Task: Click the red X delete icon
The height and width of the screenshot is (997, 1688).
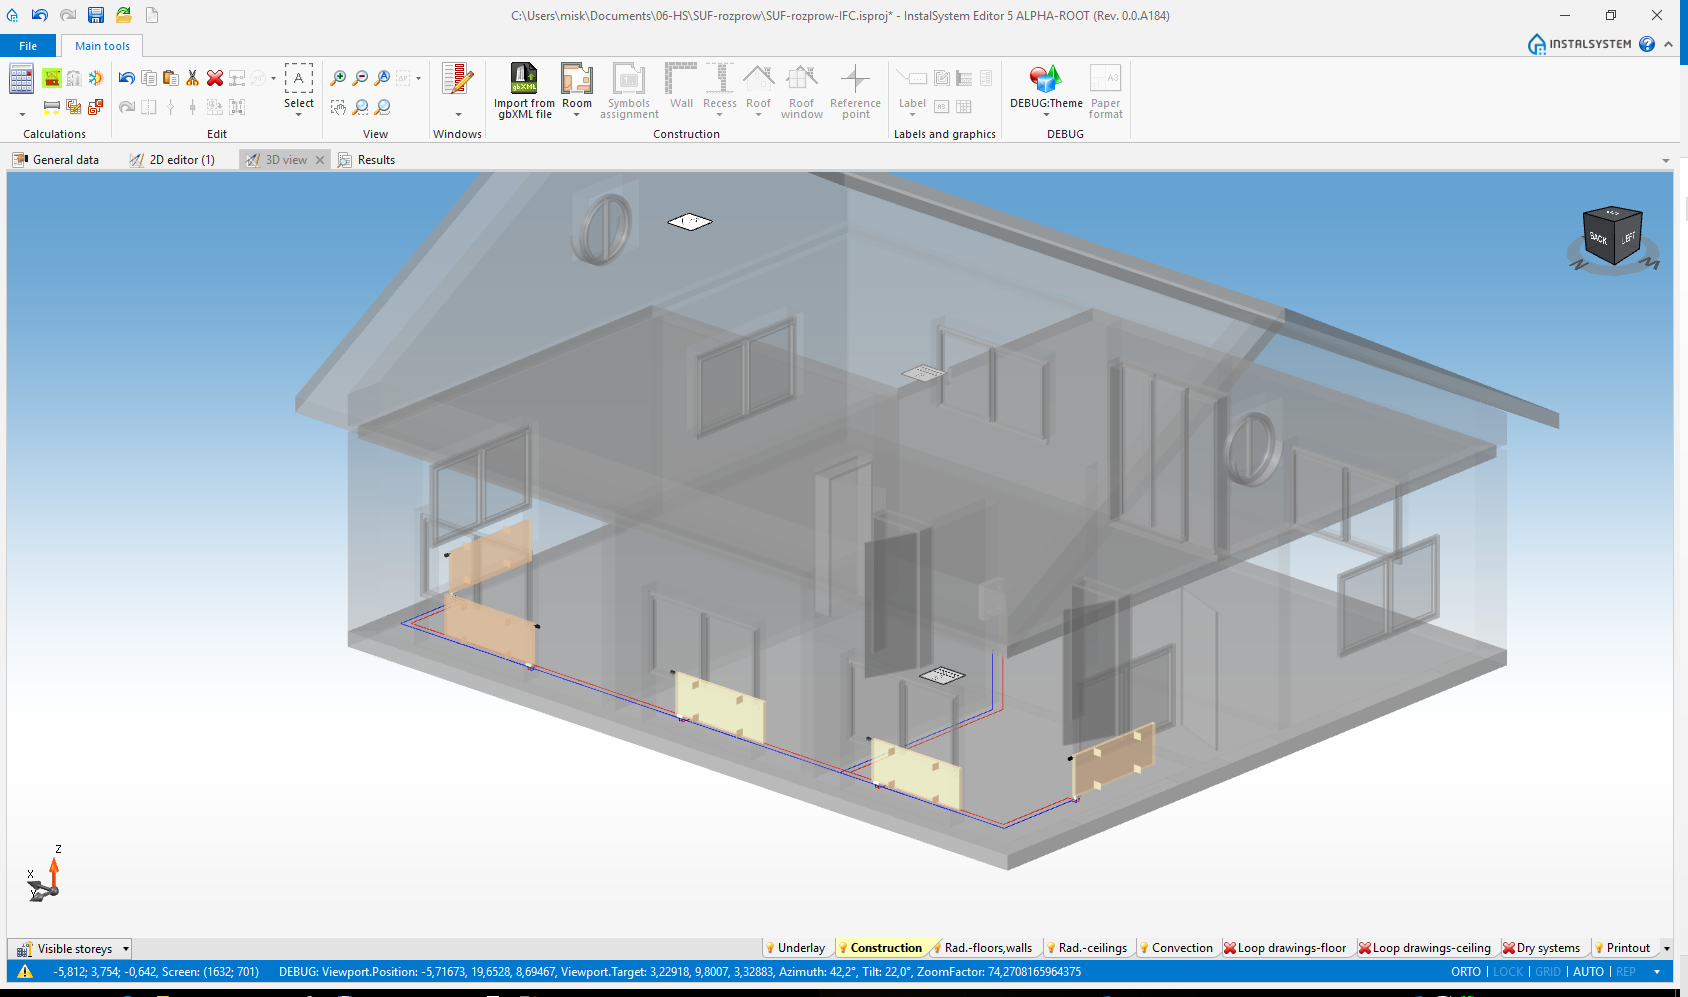Action: tap(214, 78)
